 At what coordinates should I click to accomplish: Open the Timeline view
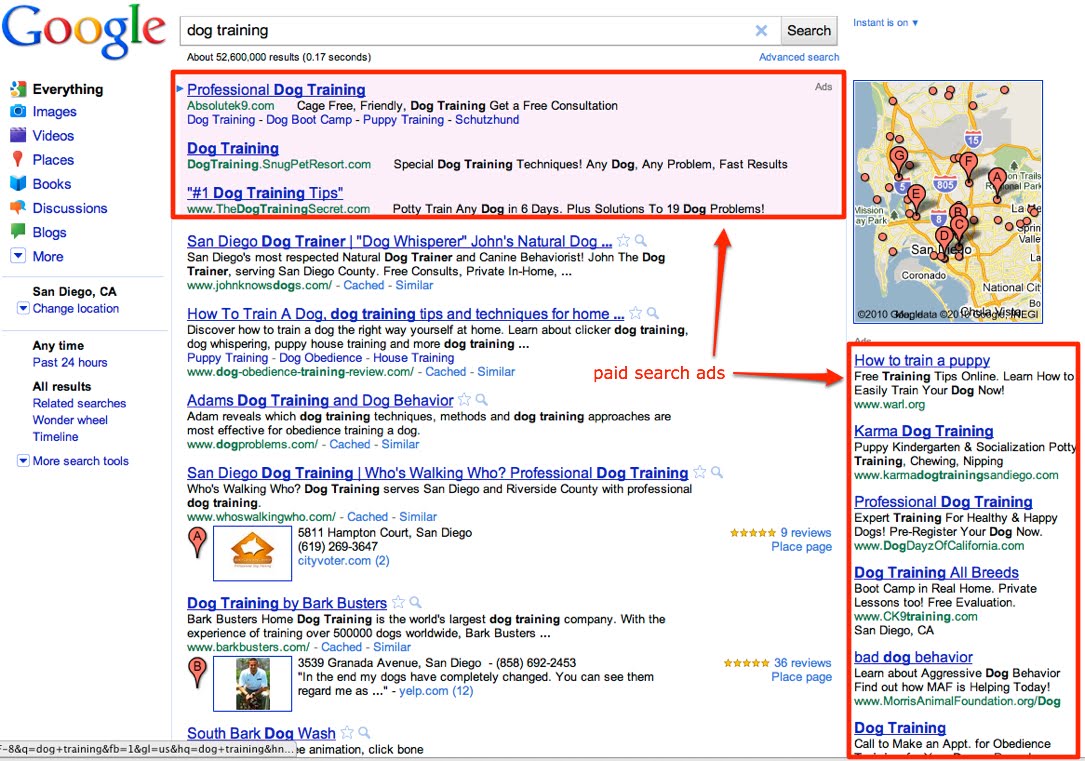pos(55,437)
